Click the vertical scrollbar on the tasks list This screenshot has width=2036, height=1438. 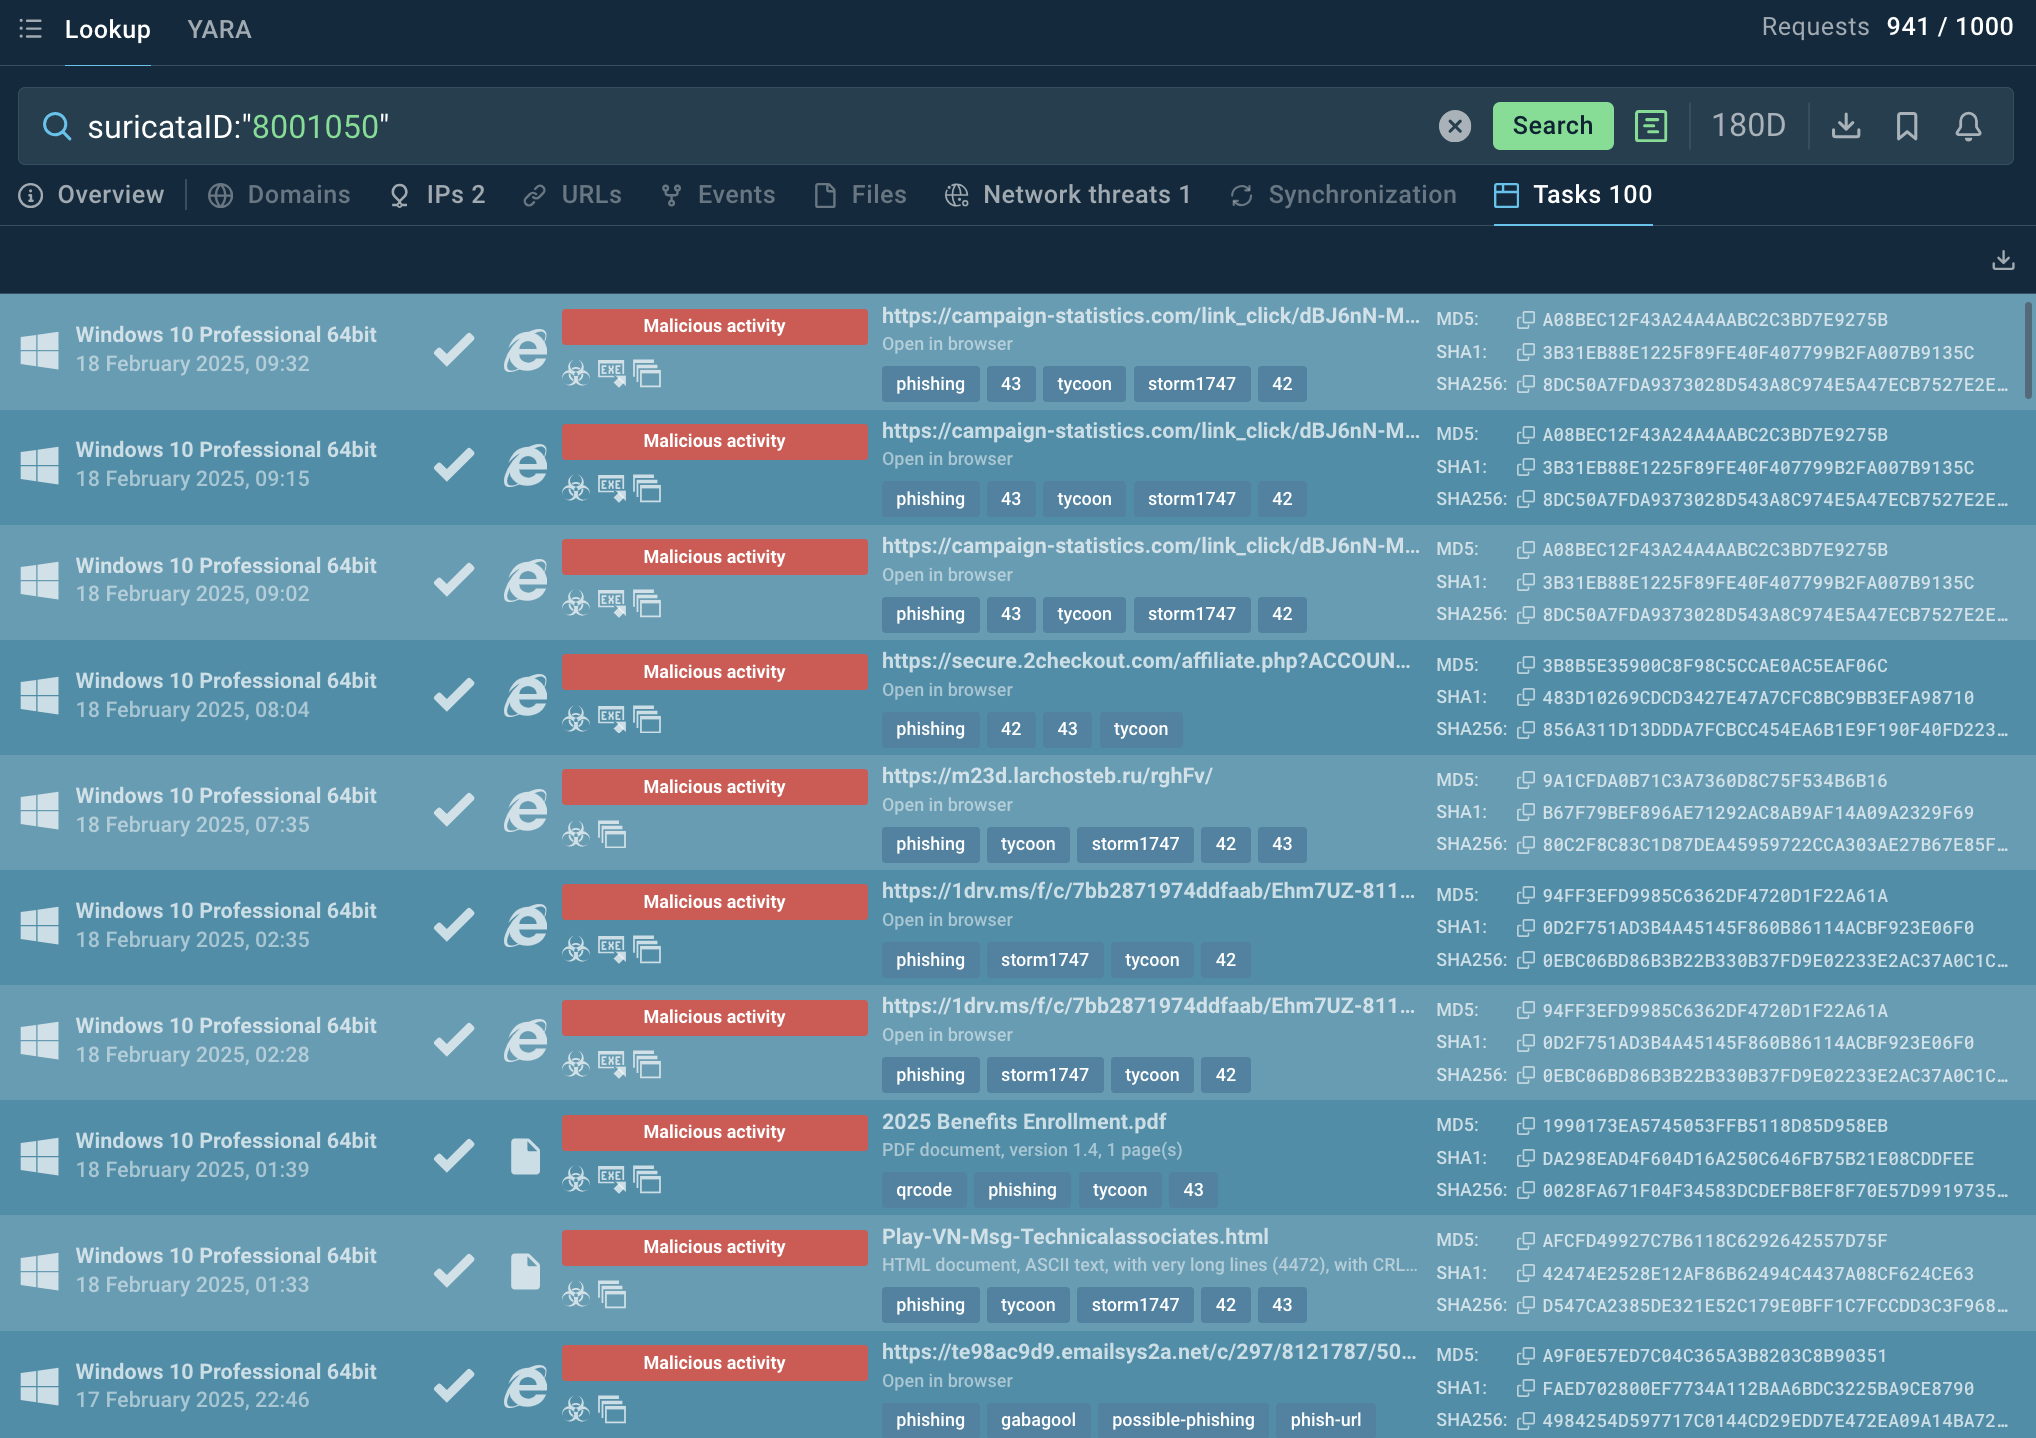tap(2028, 350)
